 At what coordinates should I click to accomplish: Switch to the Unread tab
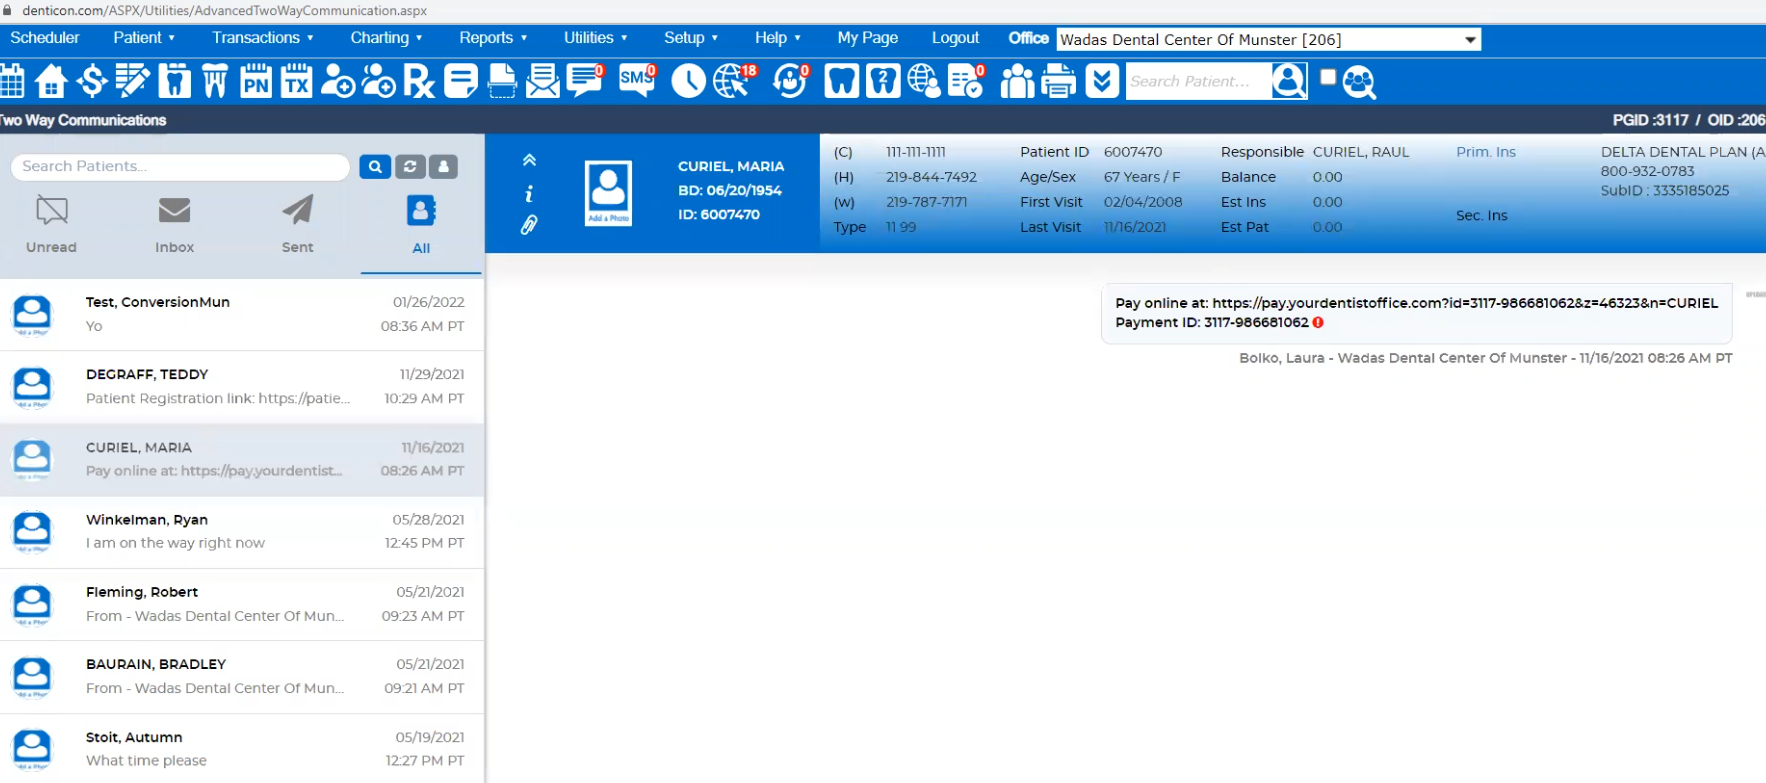point(51,225)
